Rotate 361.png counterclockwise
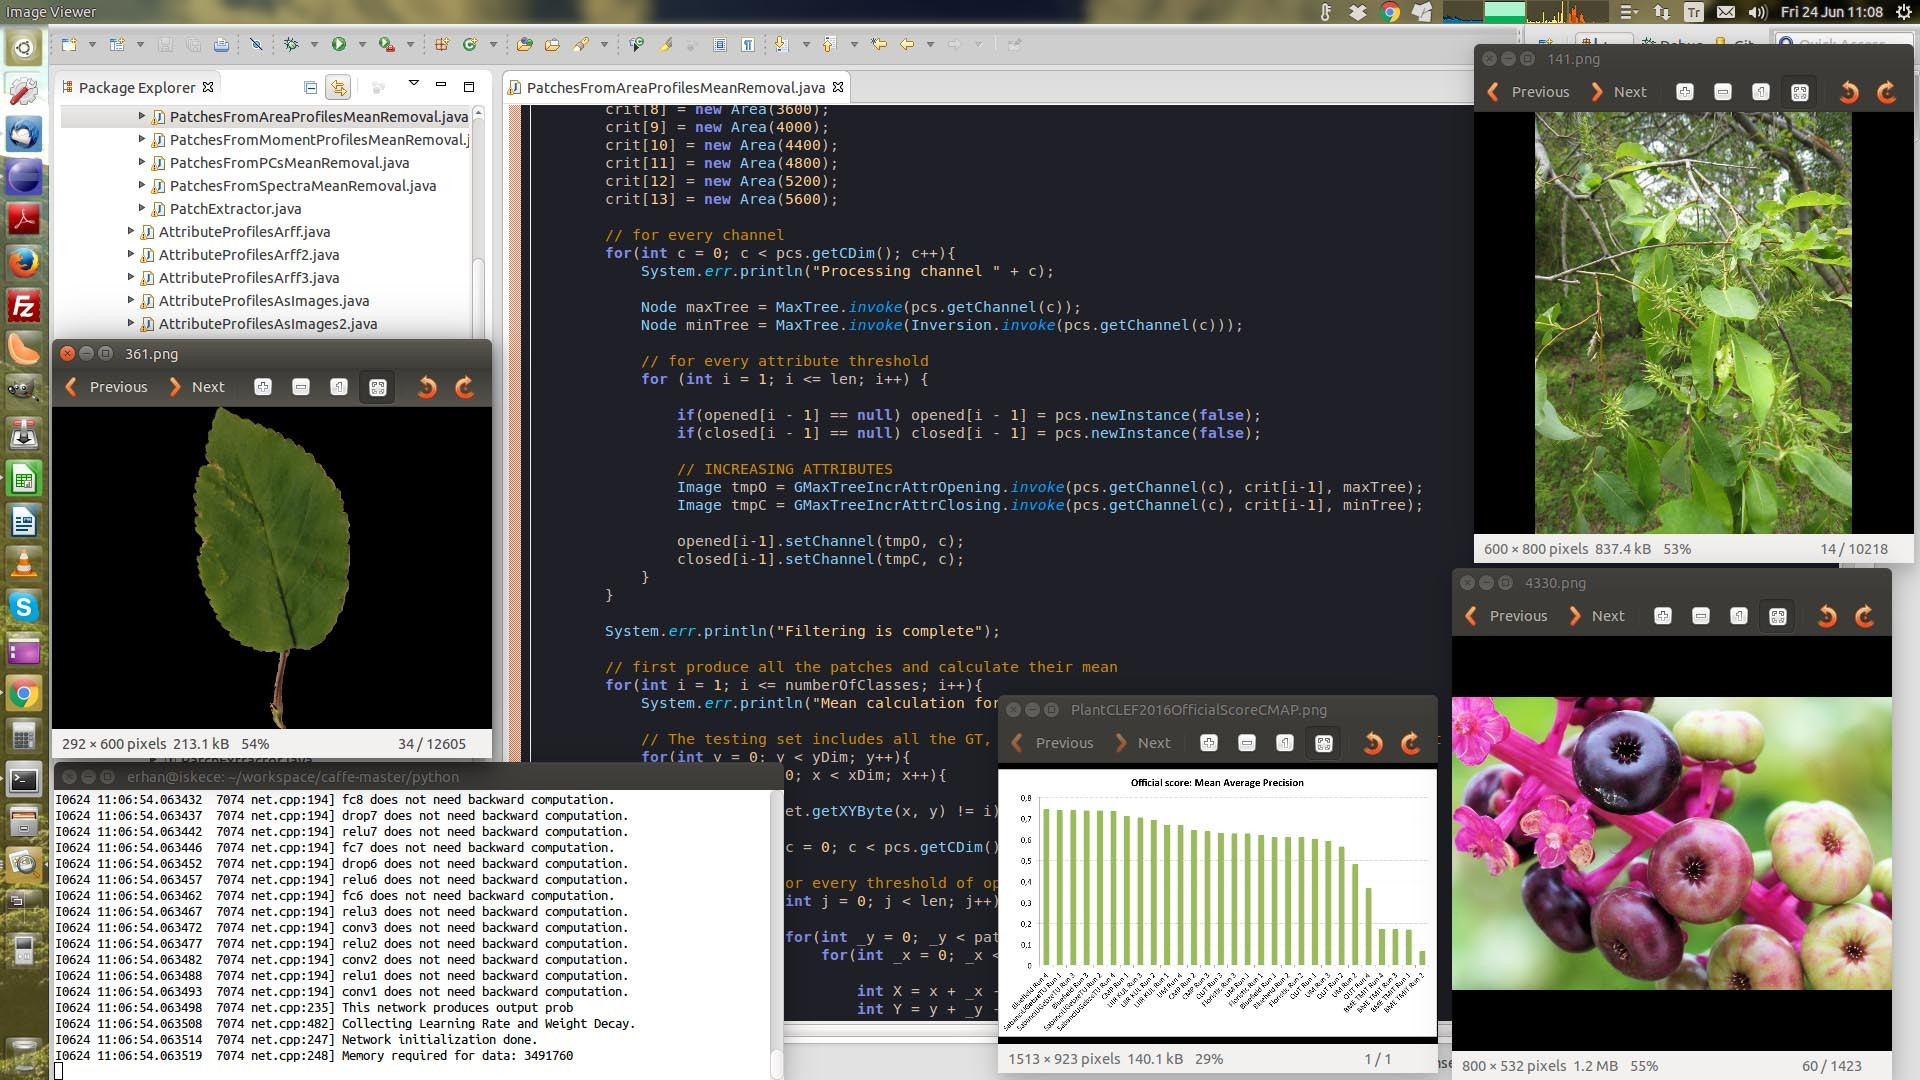Screen dimensions: 1920x1080 (x=427, y=387)
